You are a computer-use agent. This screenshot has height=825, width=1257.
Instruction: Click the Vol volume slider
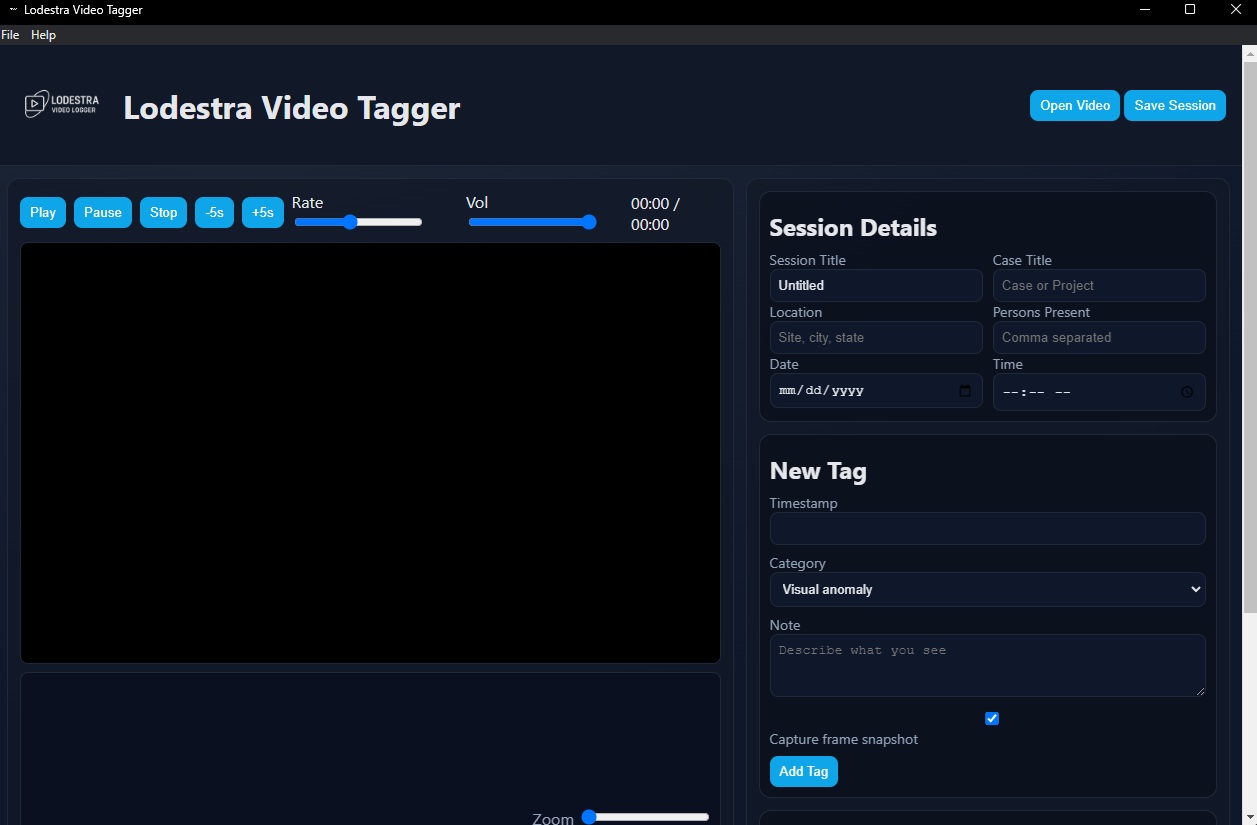coord(532,222)
